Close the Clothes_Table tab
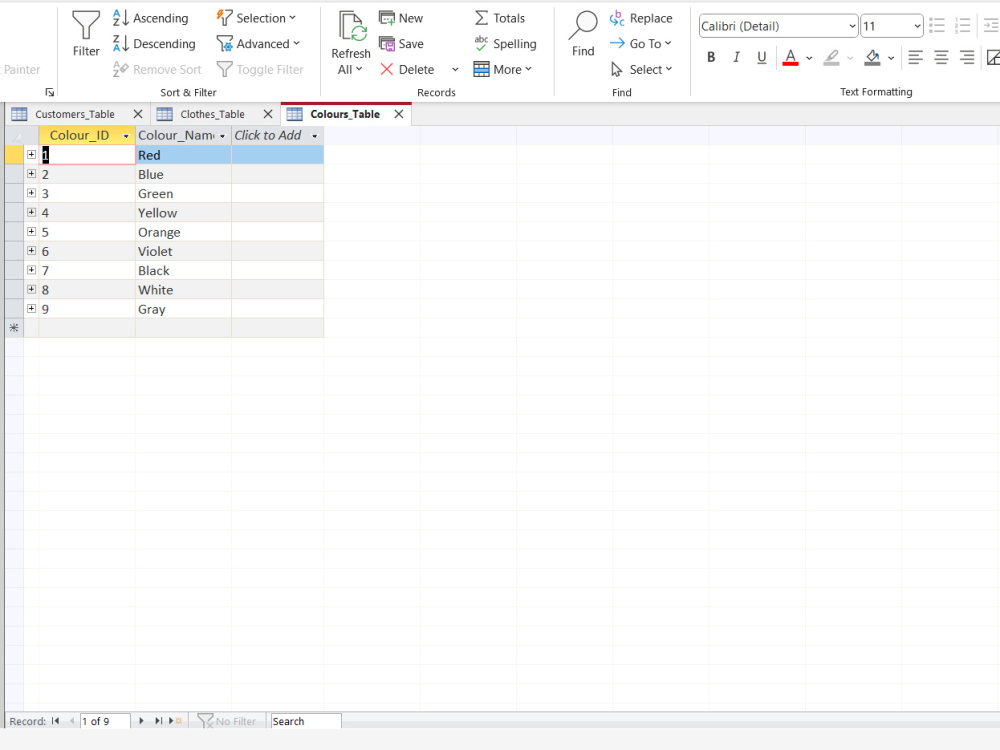The image size is (1000, 750). coord(268,114)
